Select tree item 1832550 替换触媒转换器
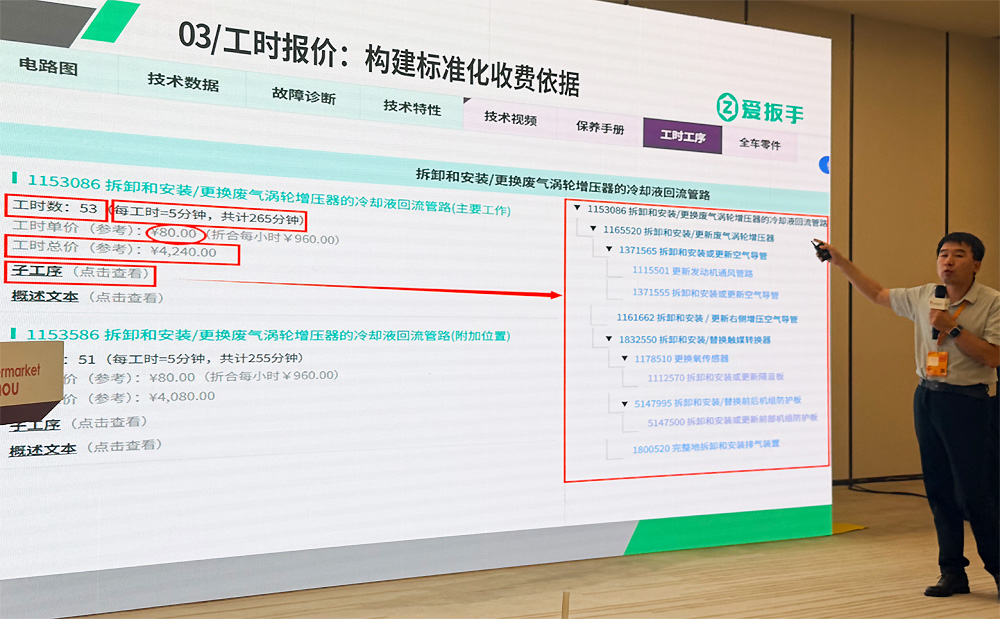 click(x=695, y=339)
